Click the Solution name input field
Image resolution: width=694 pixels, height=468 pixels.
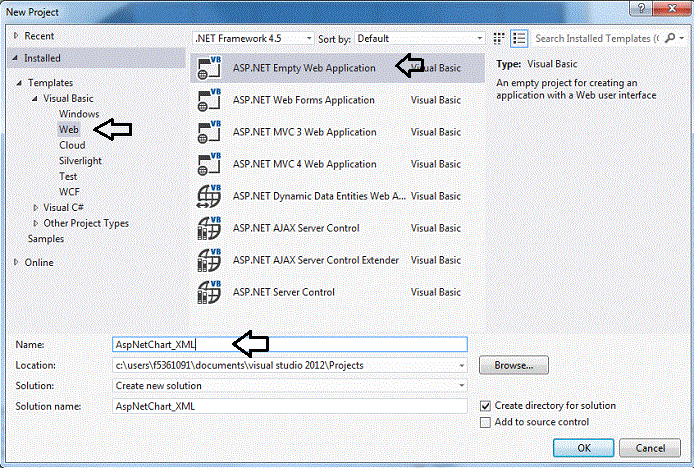click(290, 406)
